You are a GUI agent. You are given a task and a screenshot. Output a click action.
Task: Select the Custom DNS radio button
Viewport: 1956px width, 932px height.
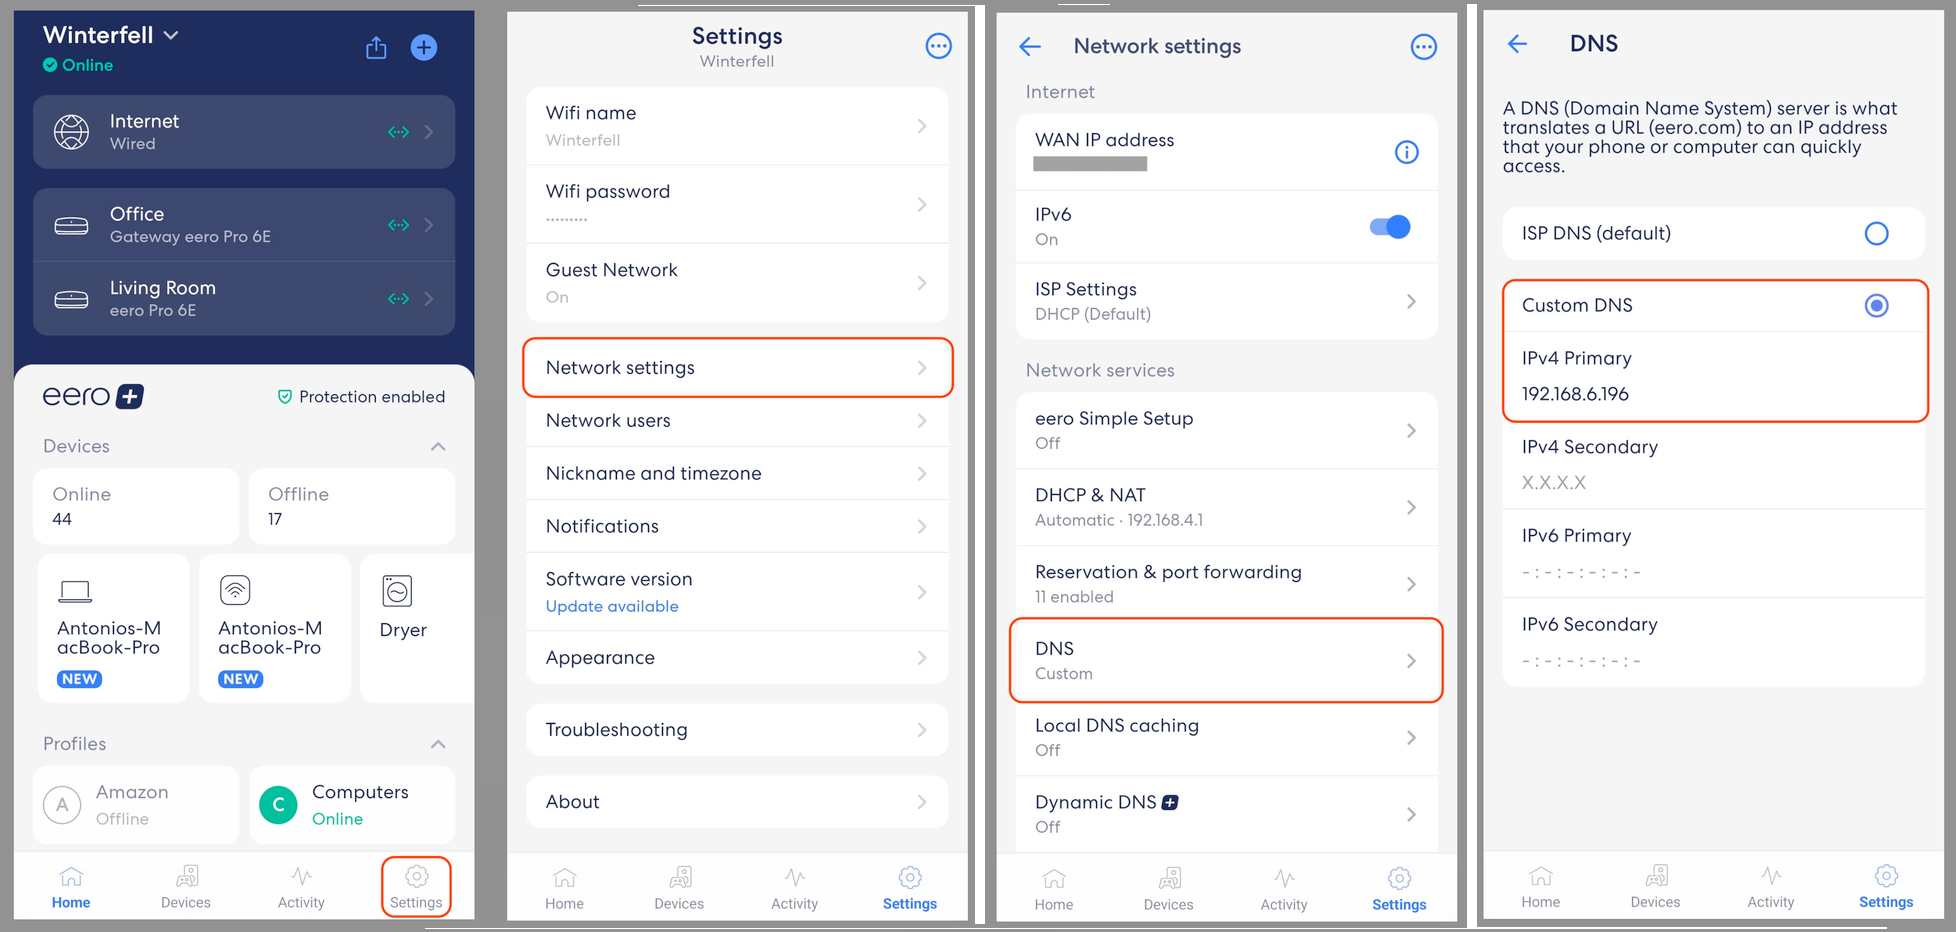[1876, 305]
